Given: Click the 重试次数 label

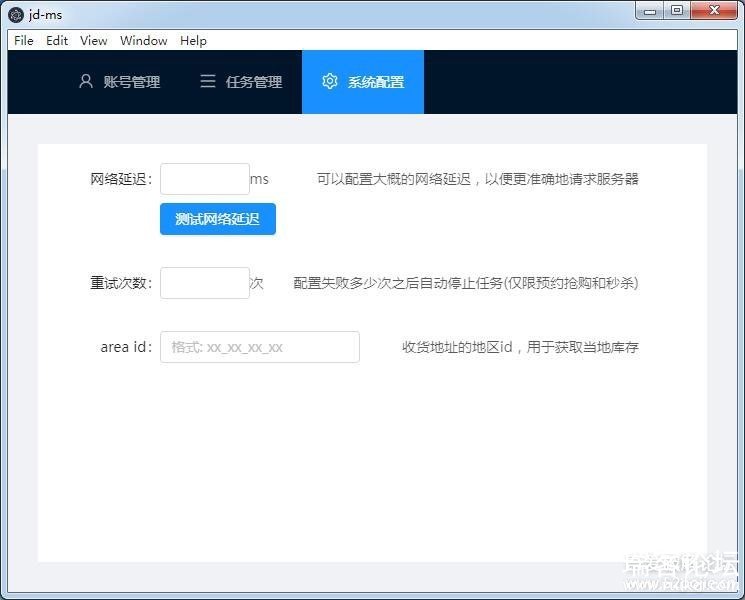Looking at the screenshot, I should [121, 283].
